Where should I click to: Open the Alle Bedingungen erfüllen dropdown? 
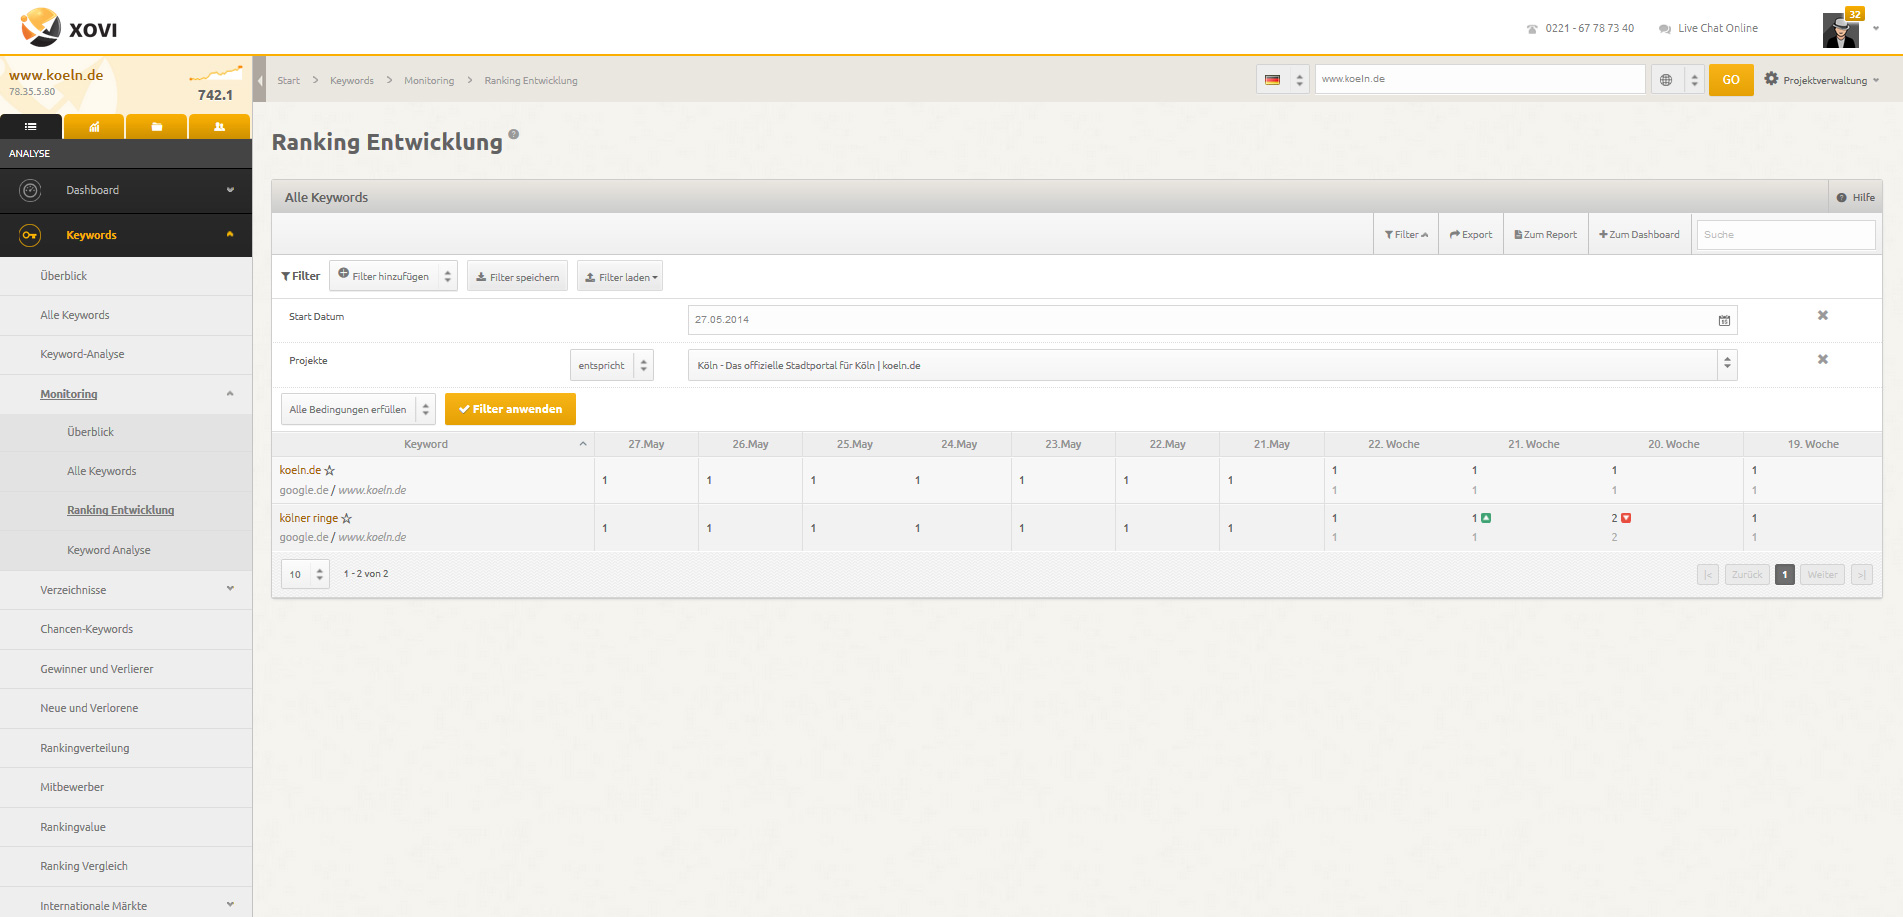[x=358, y=410]
